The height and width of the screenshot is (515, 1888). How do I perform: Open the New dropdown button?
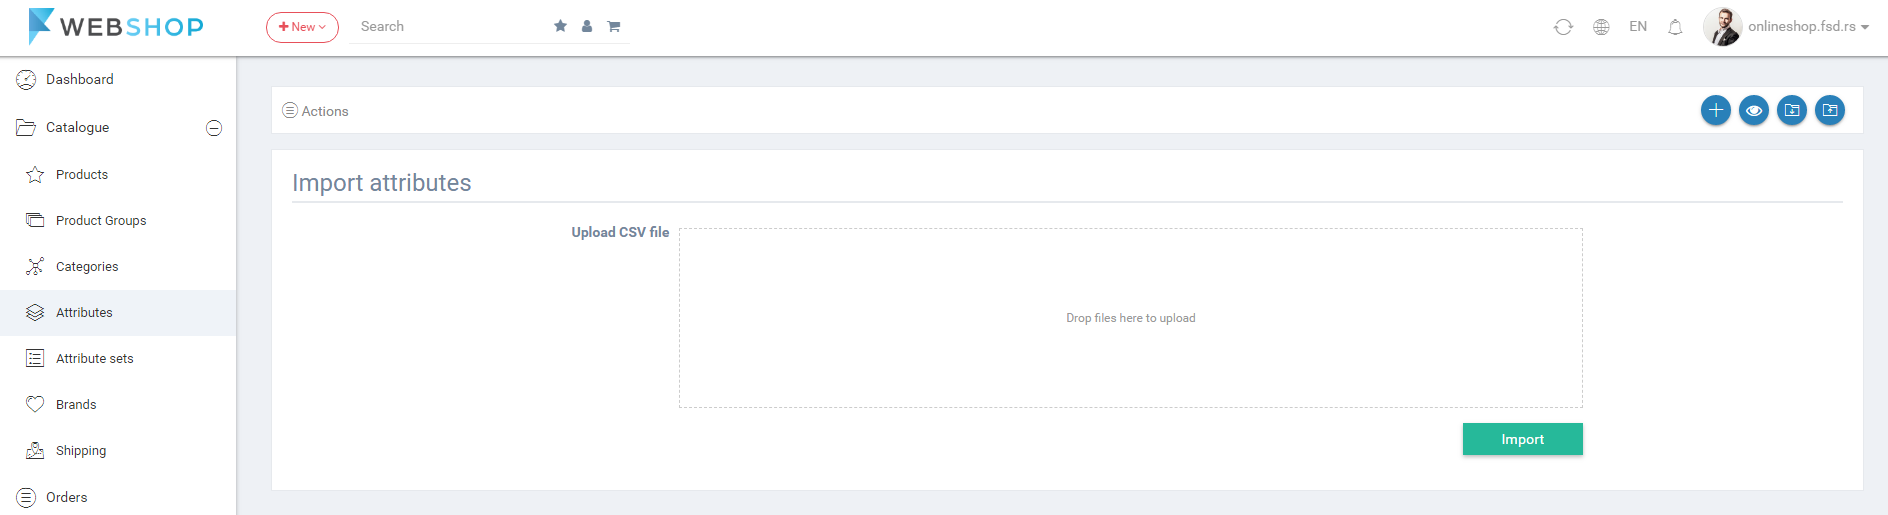click(x=302, y=27)
